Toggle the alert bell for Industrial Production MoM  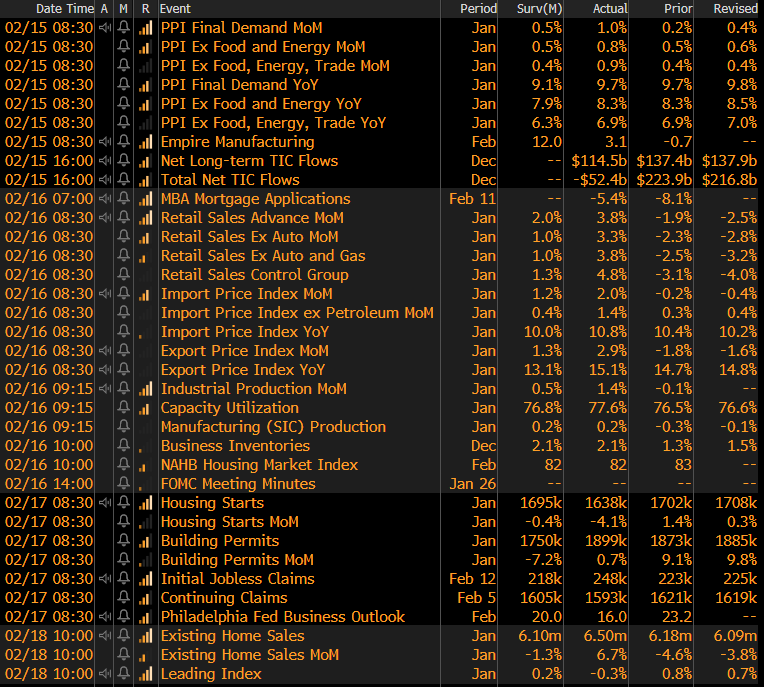coord(123,389)
